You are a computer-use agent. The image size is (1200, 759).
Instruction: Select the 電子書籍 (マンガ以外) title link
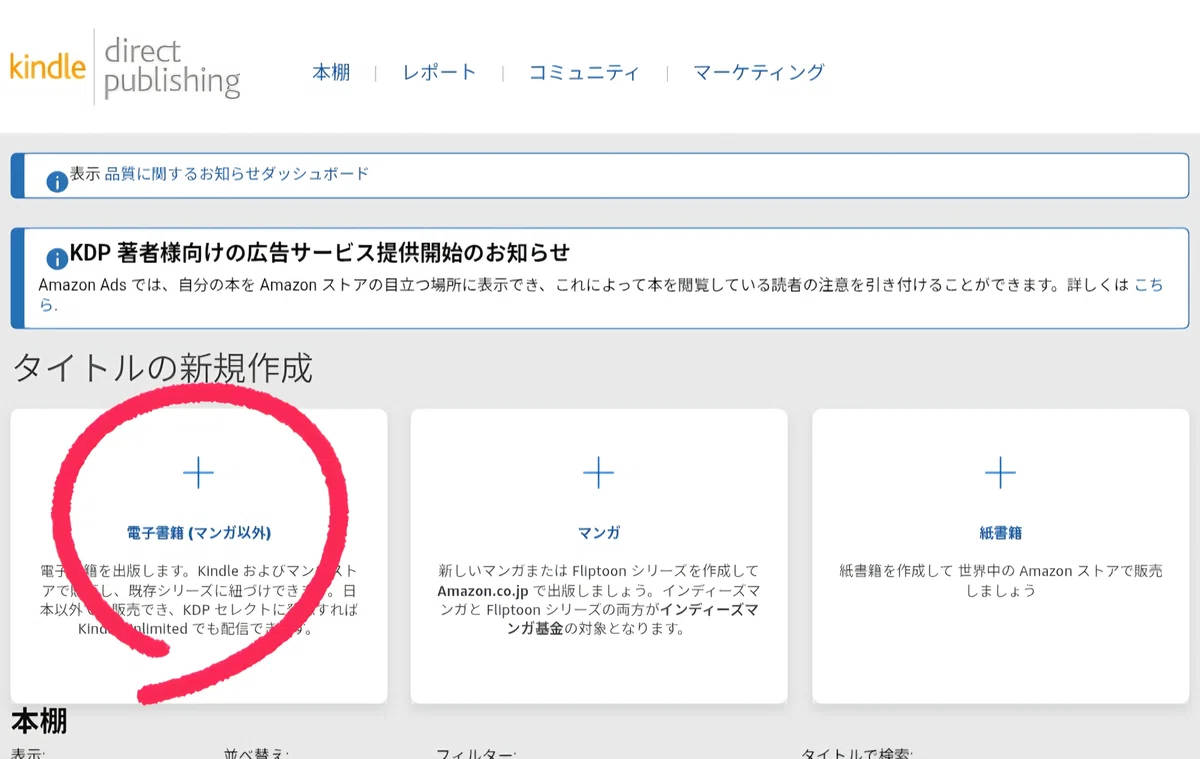199,533
